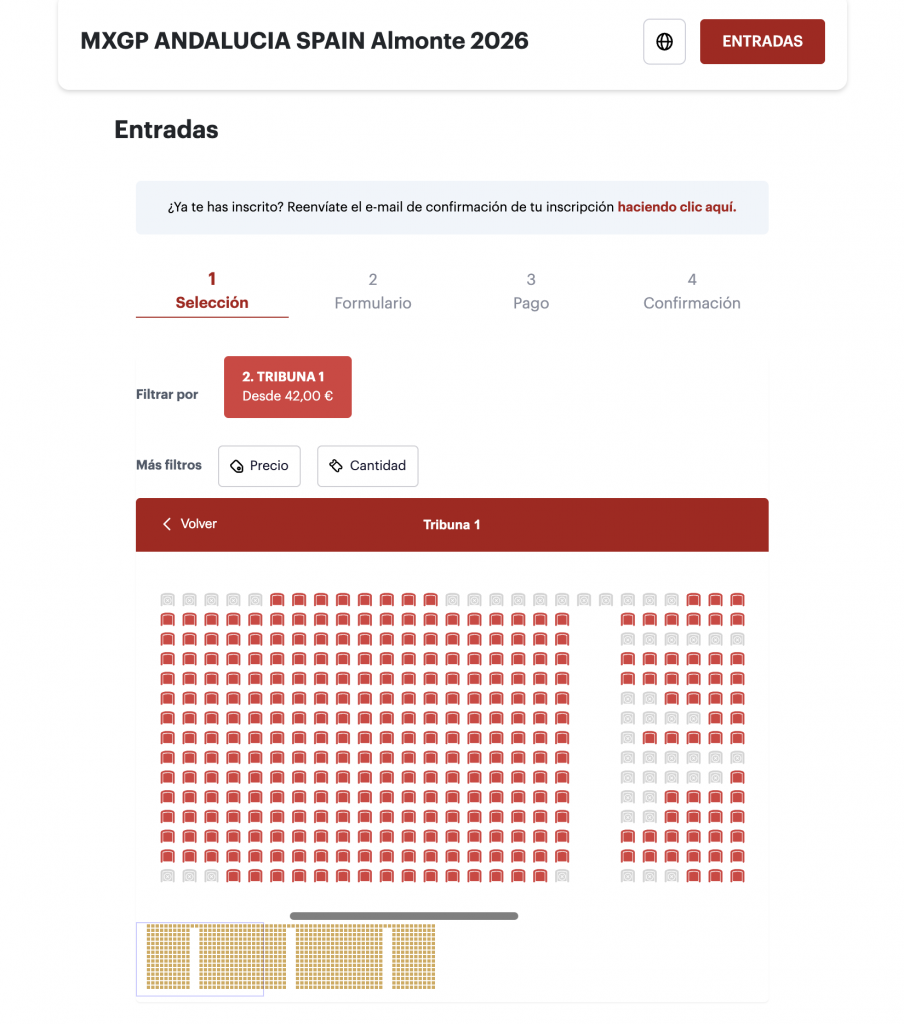Toggle the 2. TRIBUNA 1 filter chip

[x=288, y=387]
